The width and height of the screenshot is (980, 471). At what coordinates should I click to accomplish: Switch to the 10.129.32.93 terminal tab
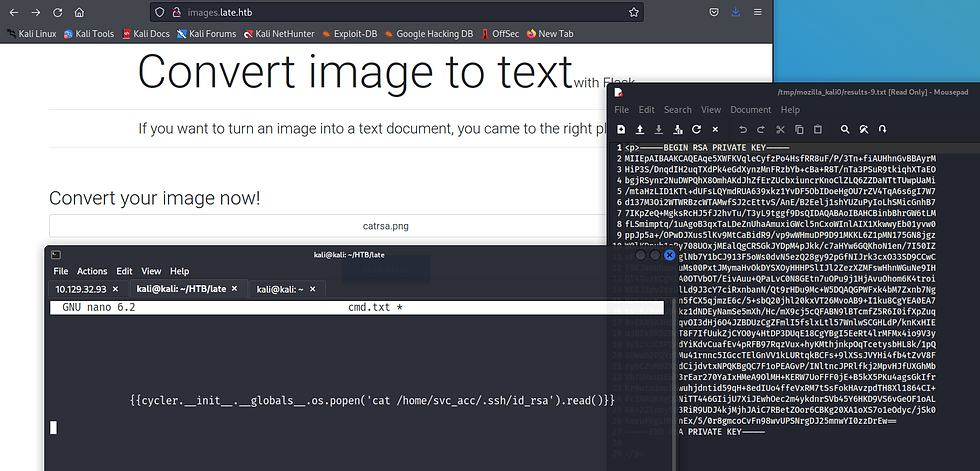point(81,289)
